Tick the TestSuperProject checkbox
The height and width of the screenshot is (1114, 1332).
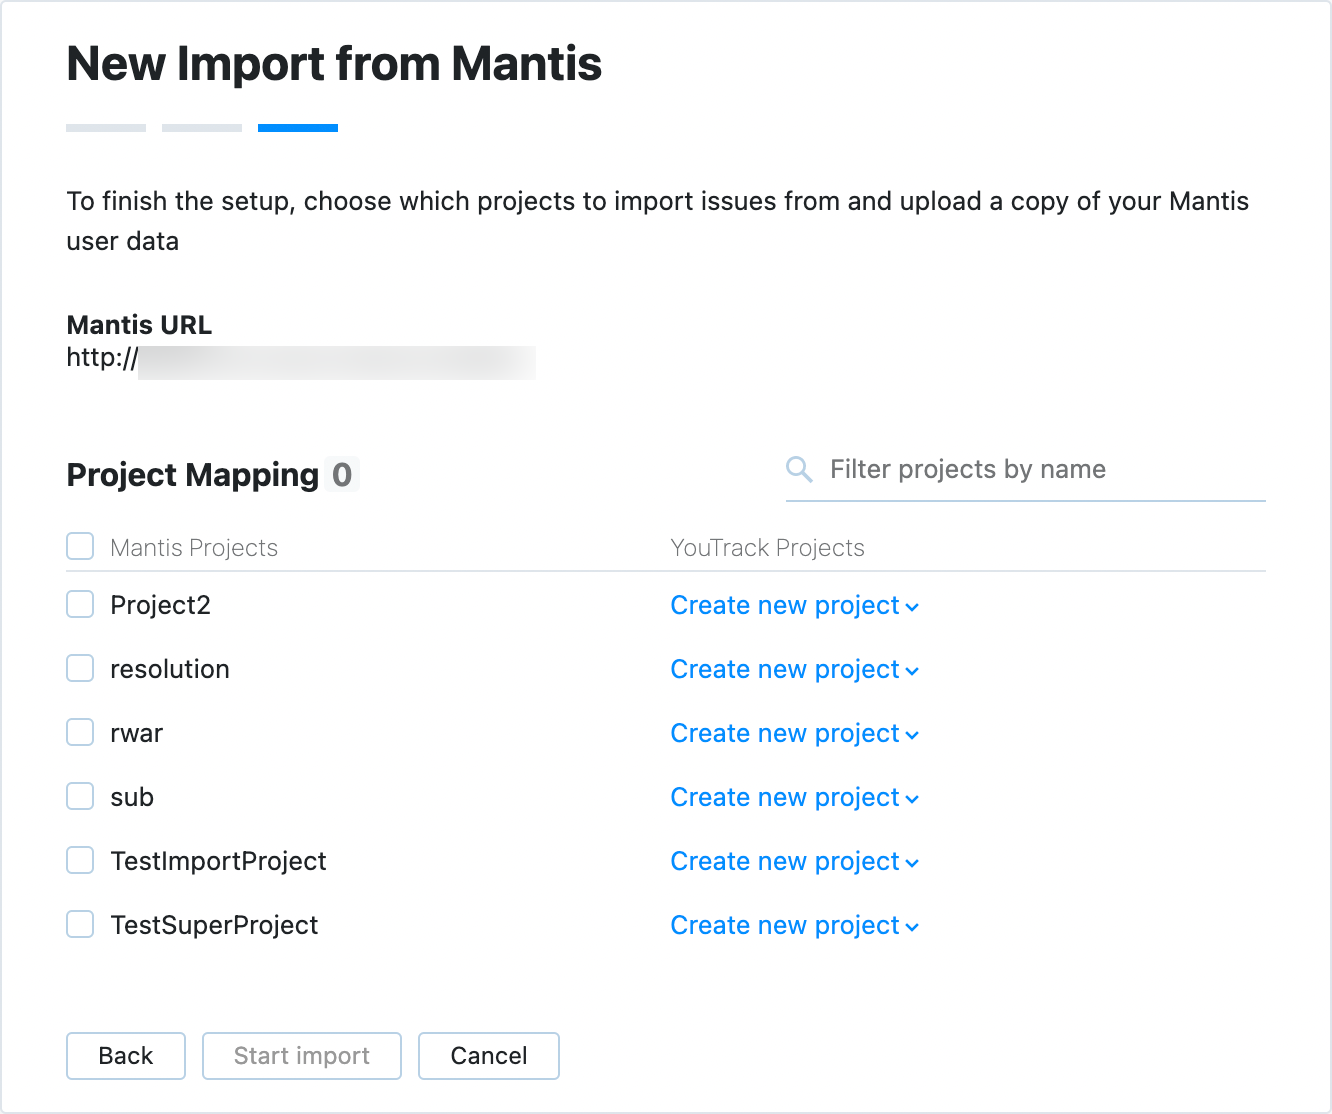80,925
